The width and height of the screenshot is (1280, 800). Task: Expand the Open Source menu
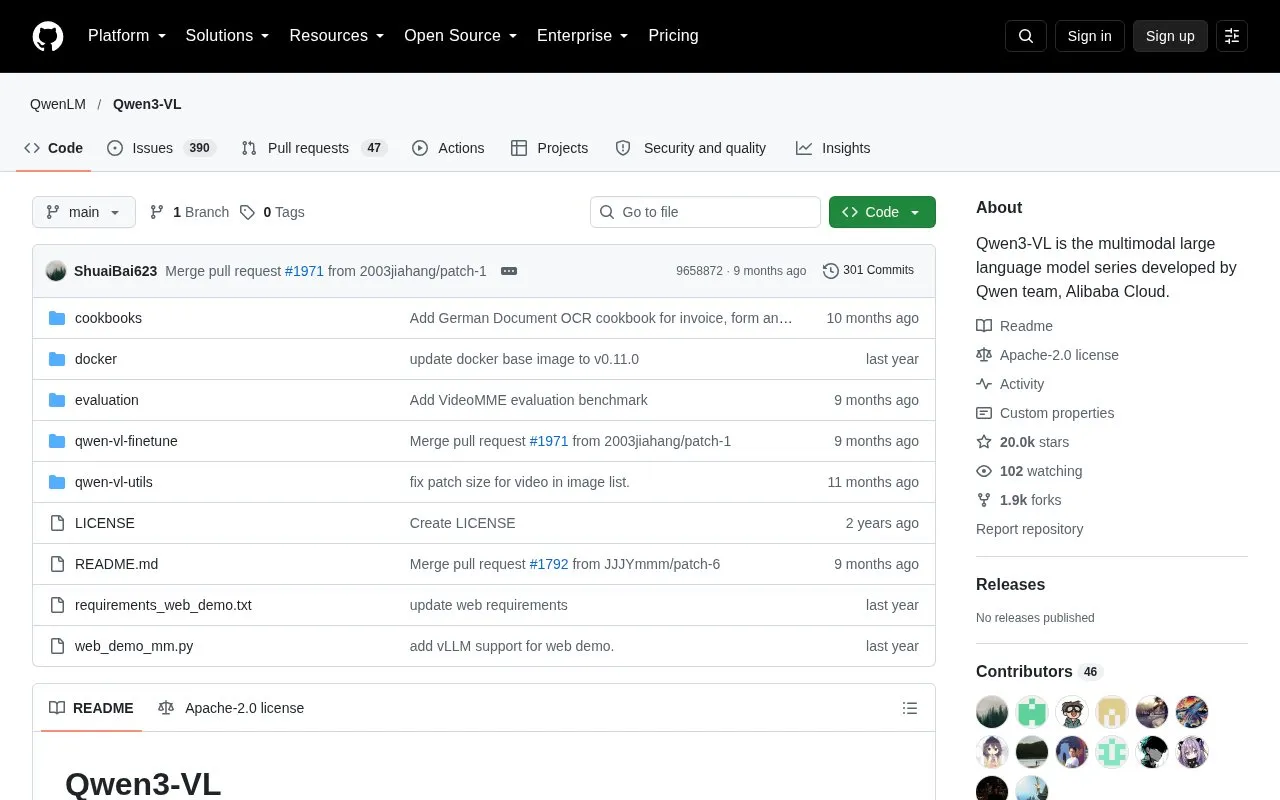pos(461,36)
